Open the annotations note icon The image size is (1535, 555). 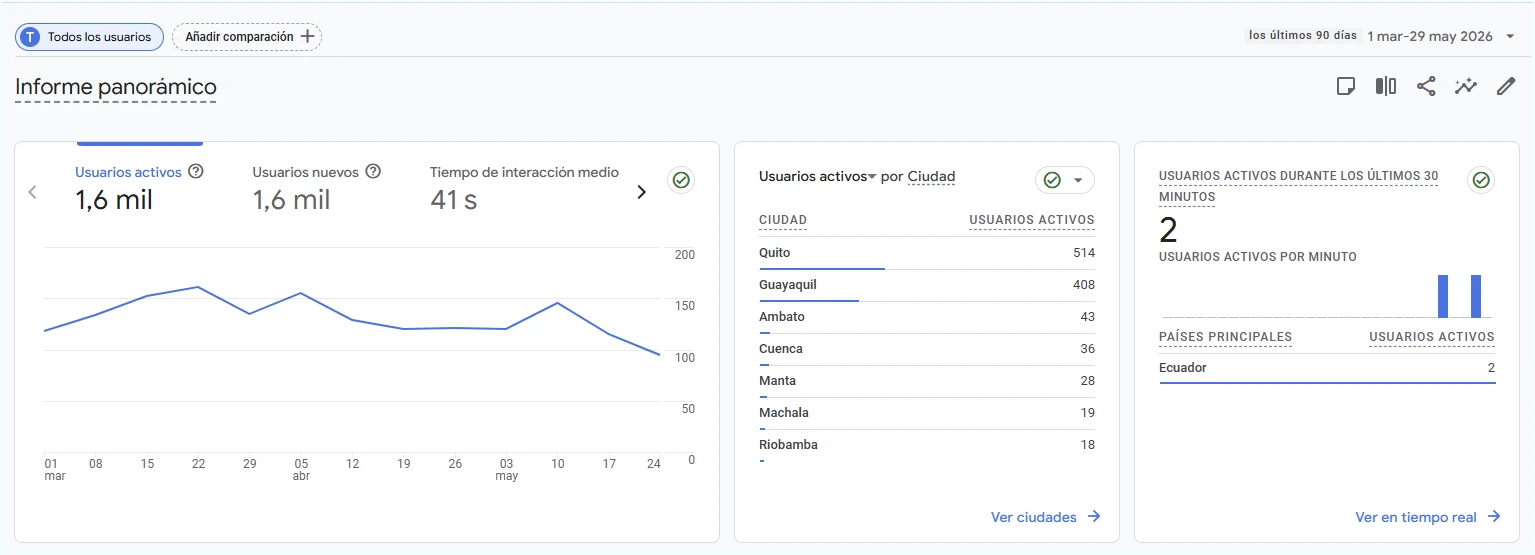click(x=1346, y=86)
